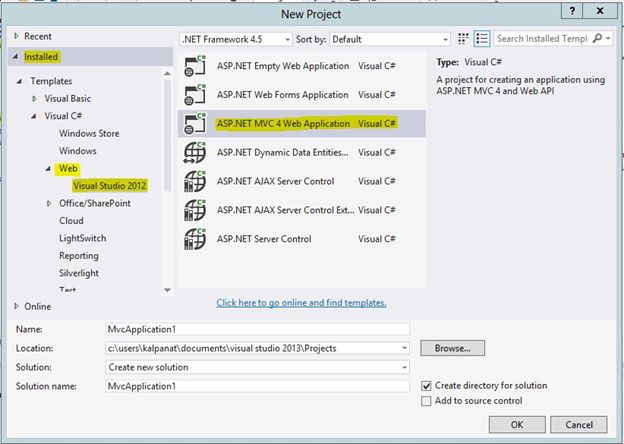624x444 pixels.
Task: Open the .NET Framework 4.5 version dropdown
Action: (236, 39)
